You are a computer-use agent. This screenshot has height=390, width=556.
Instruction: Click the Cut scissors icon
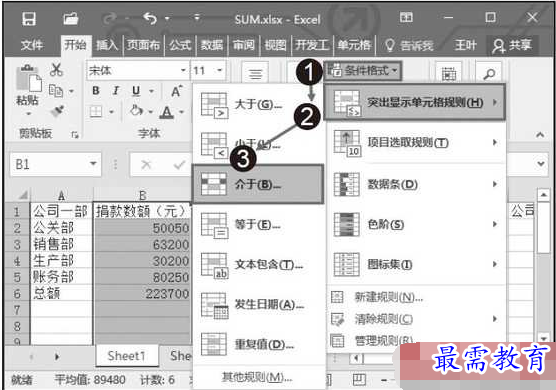pyautogui.click(x=56, y=70)
